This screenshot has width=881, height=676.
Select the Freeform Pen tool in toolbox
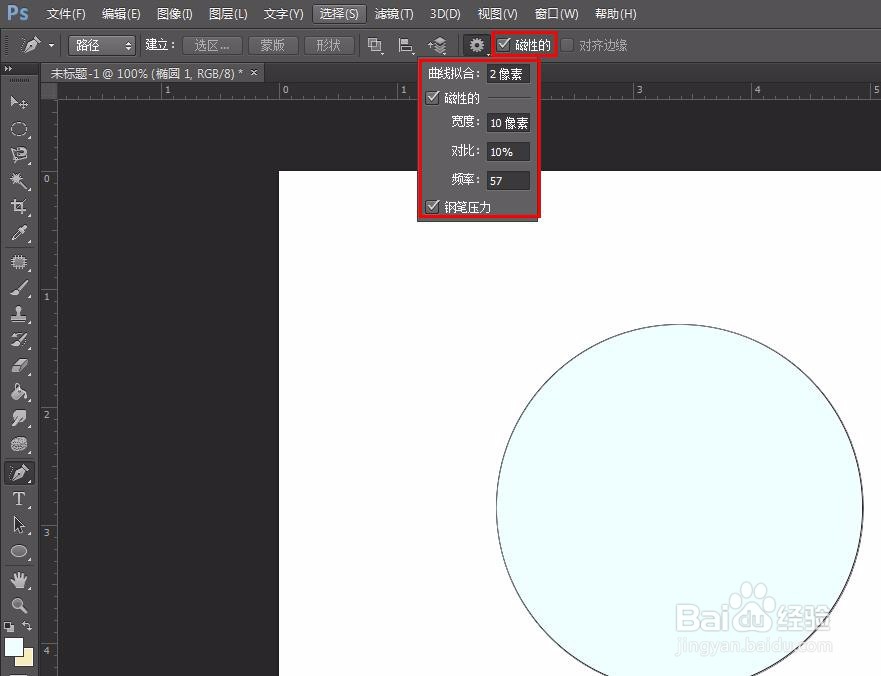point(19,473)
